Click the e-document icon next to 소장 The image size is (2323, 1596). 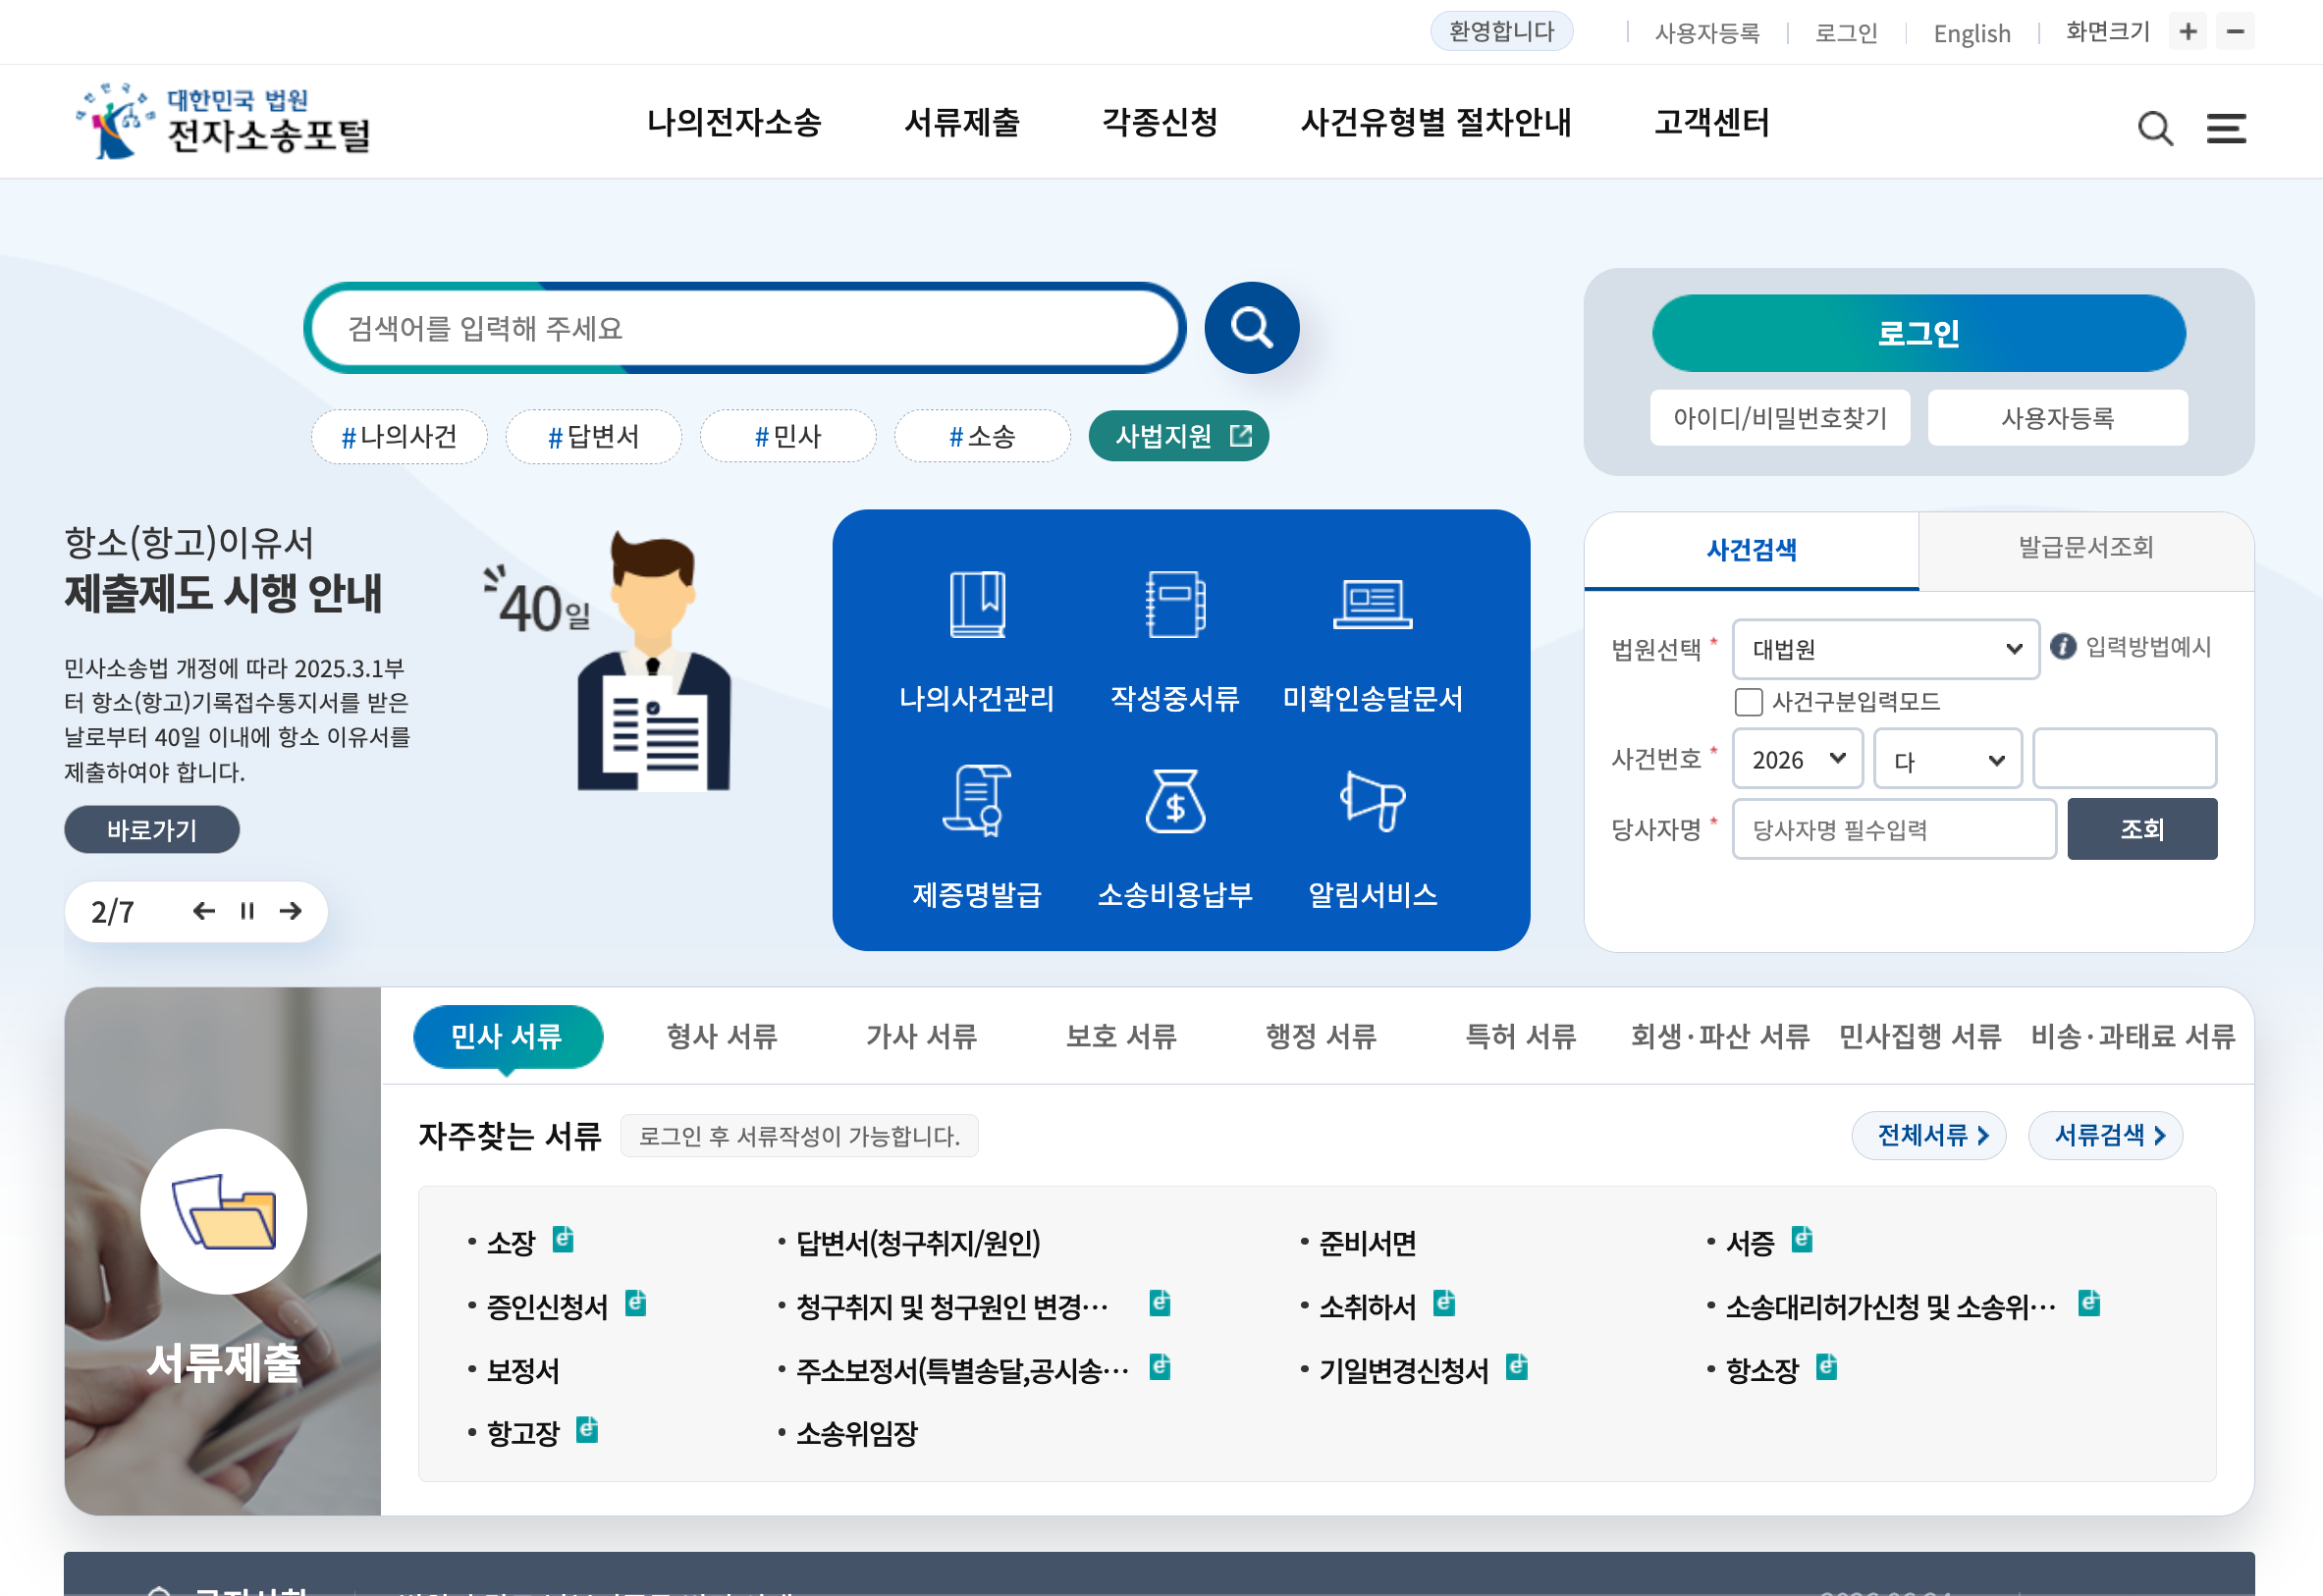(x=563, y=1239)
